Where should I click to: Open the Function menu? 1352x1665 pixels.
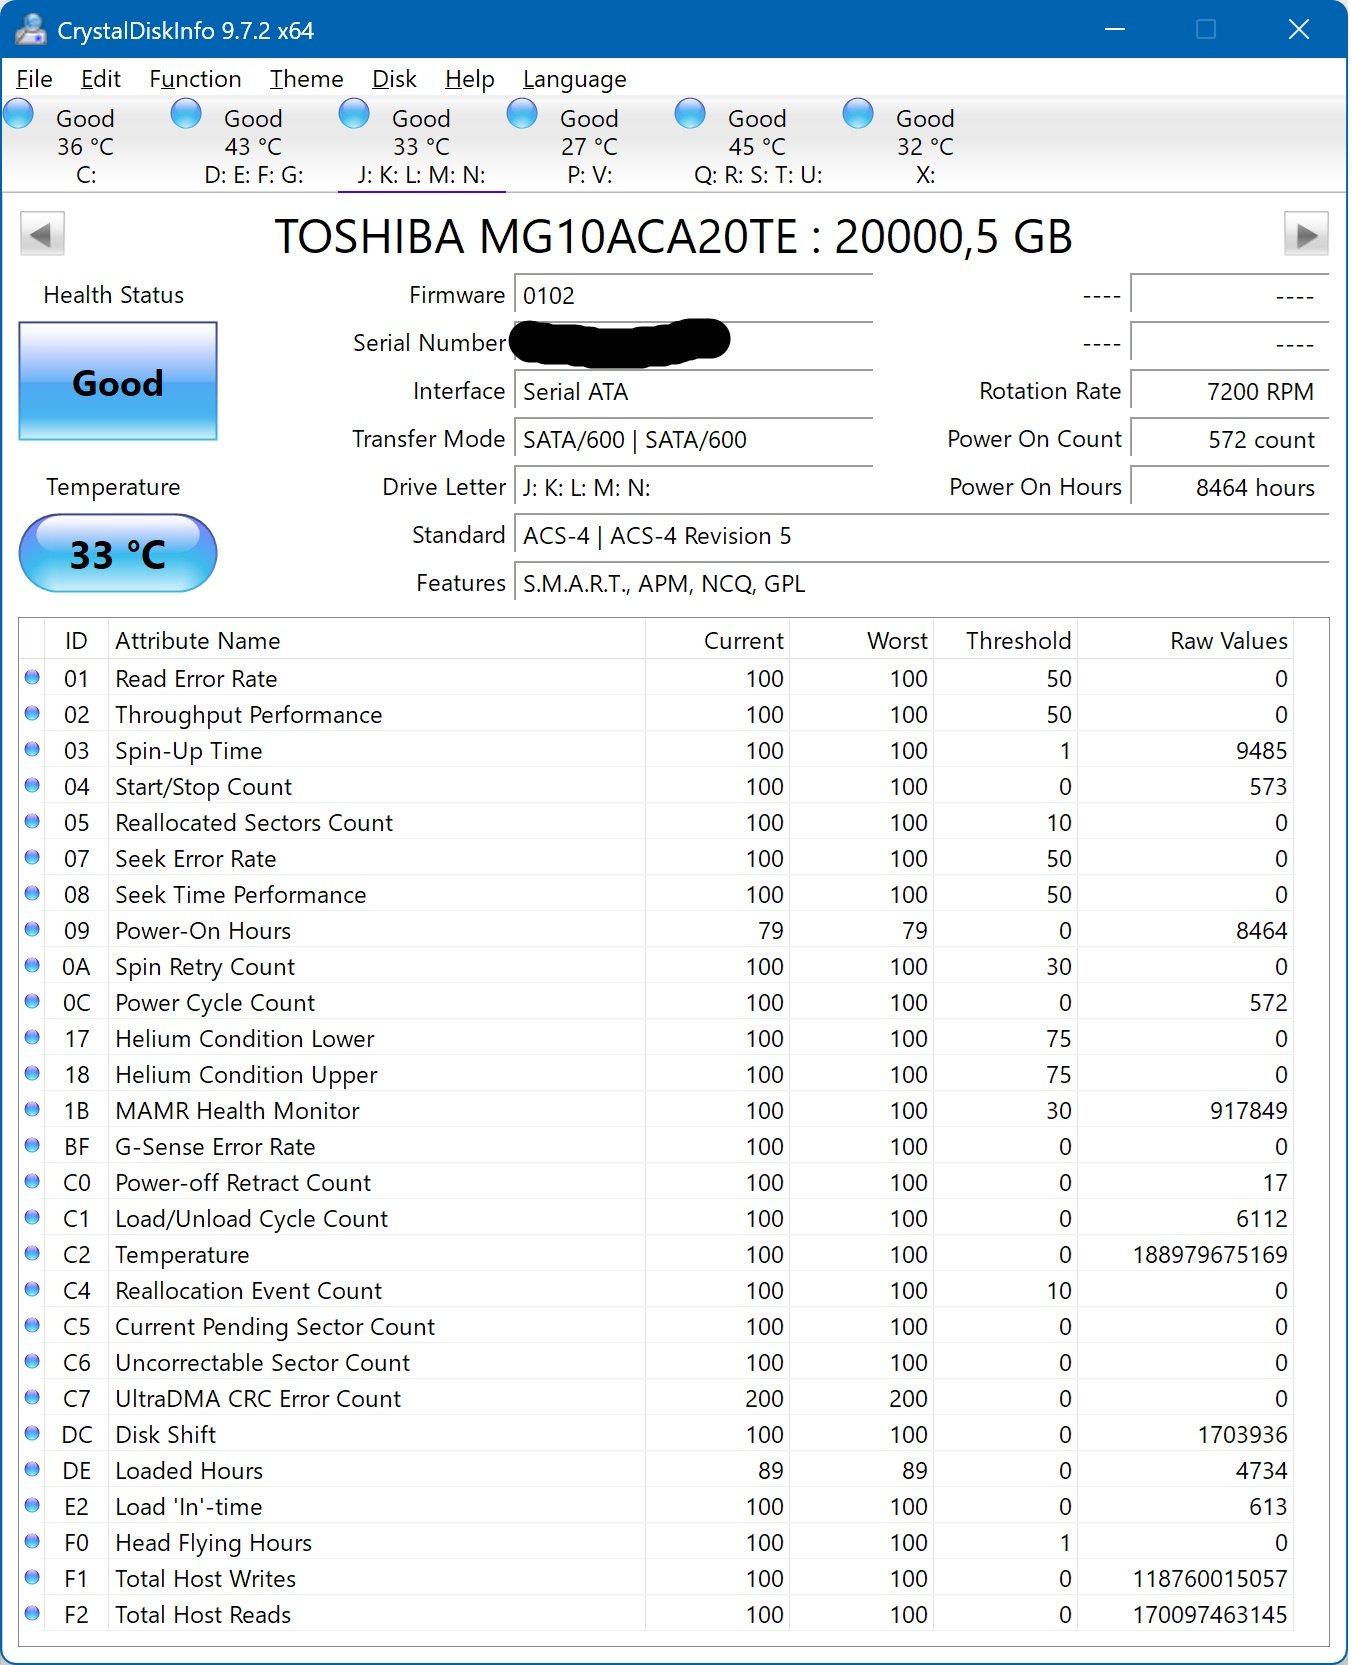click(x=195, y=79)
